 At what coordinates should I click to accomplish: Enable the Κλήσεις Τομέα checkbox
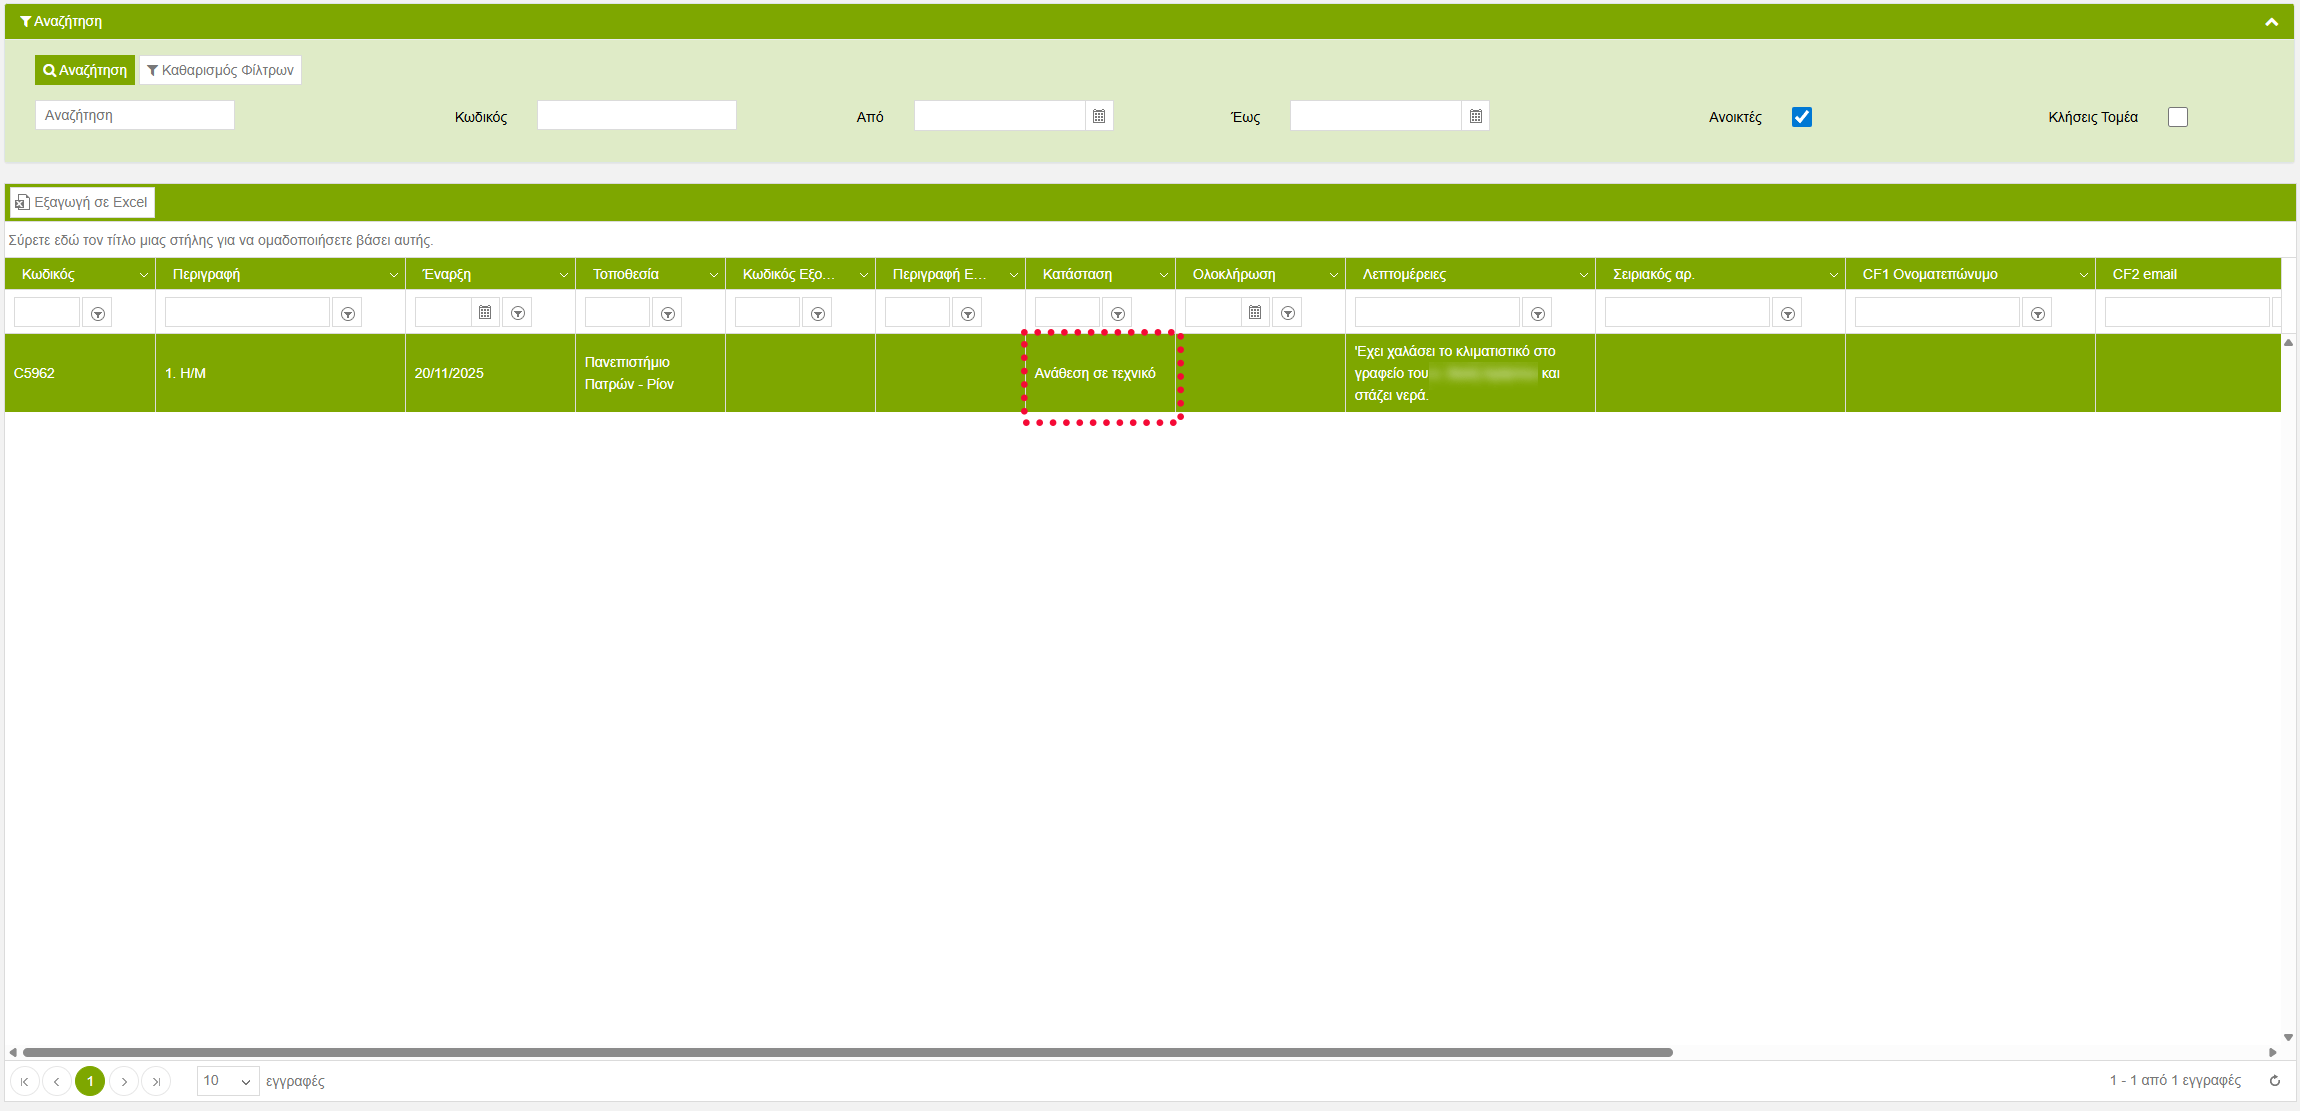click(x=2177, y=117)
